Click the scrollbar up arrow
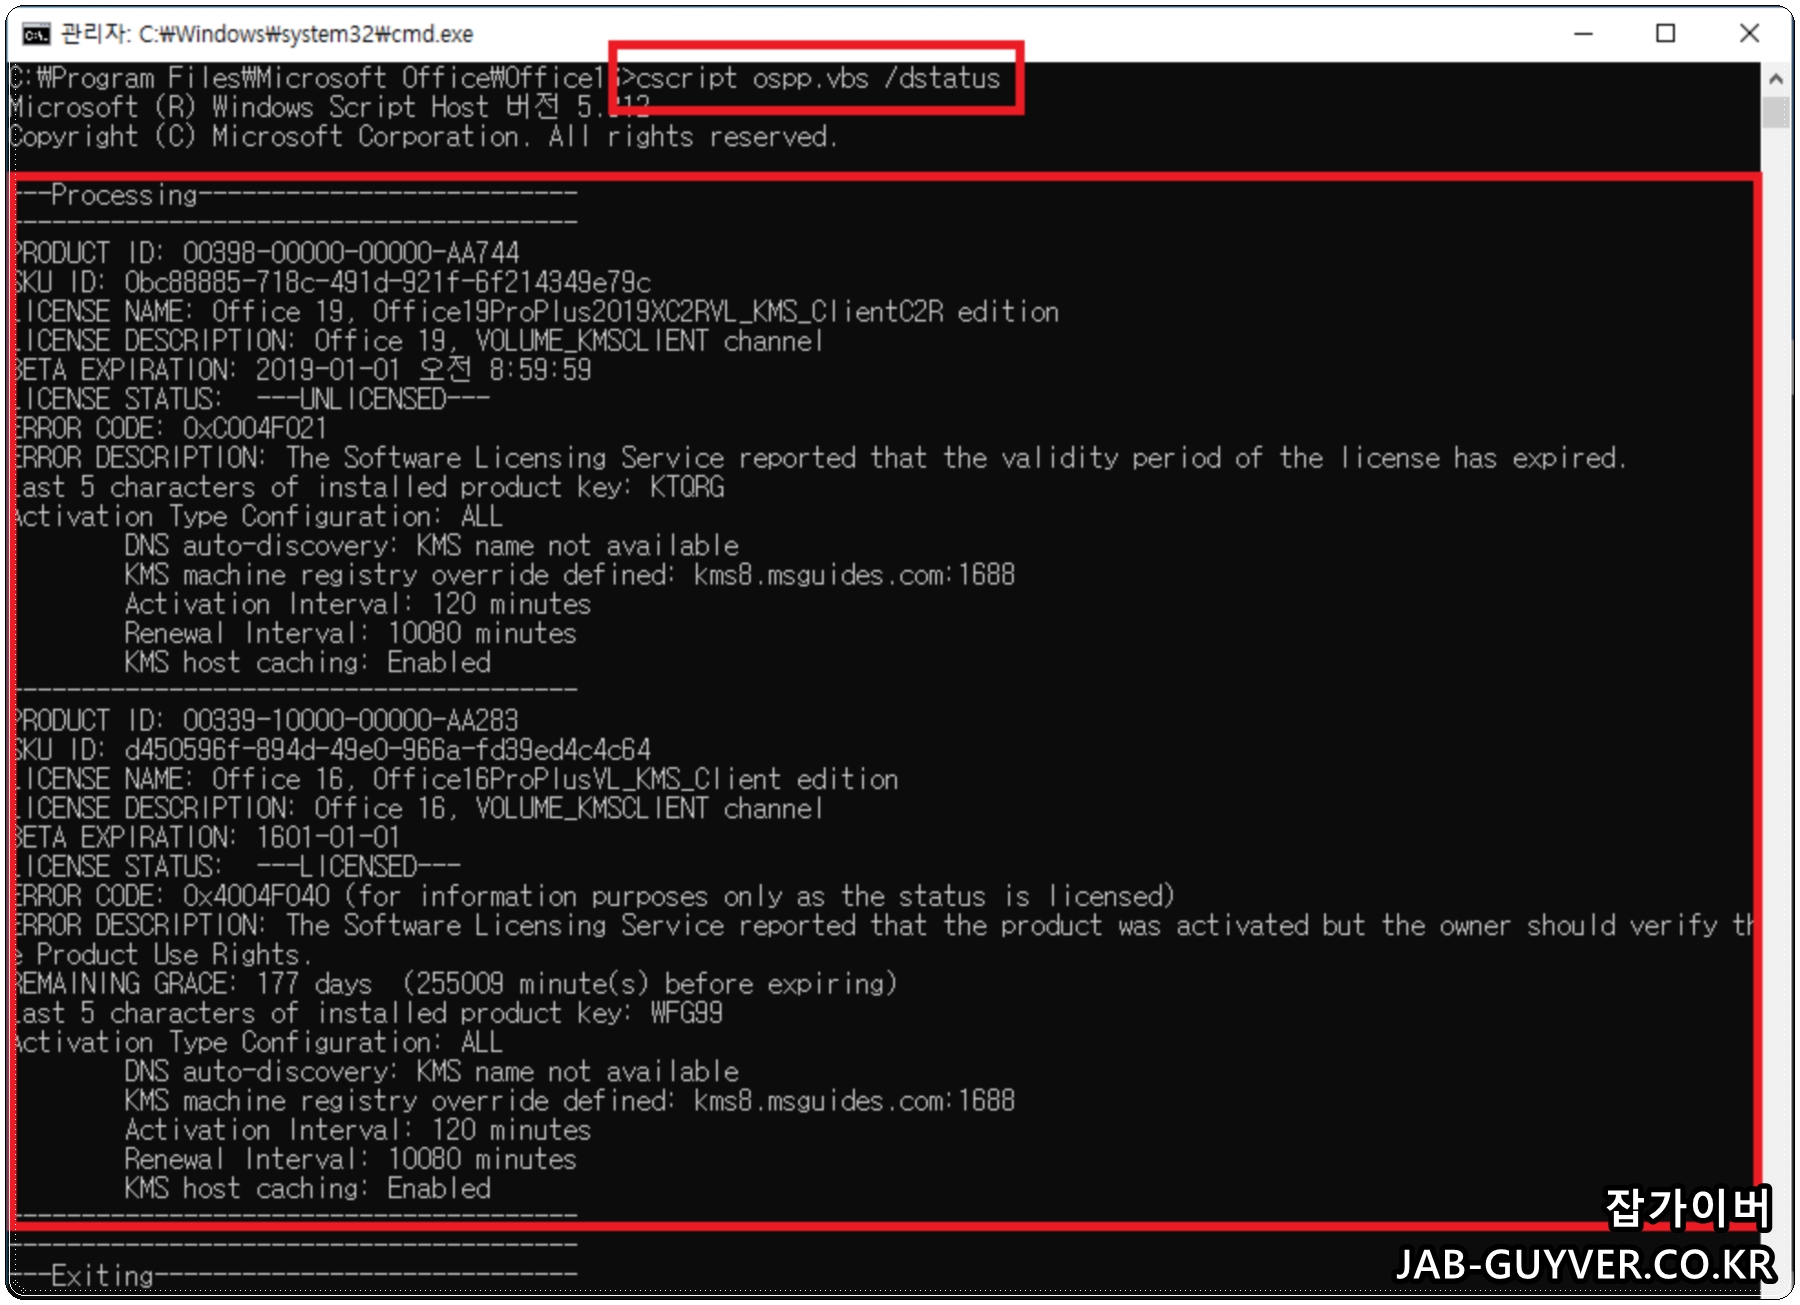 pos(1776,78)
